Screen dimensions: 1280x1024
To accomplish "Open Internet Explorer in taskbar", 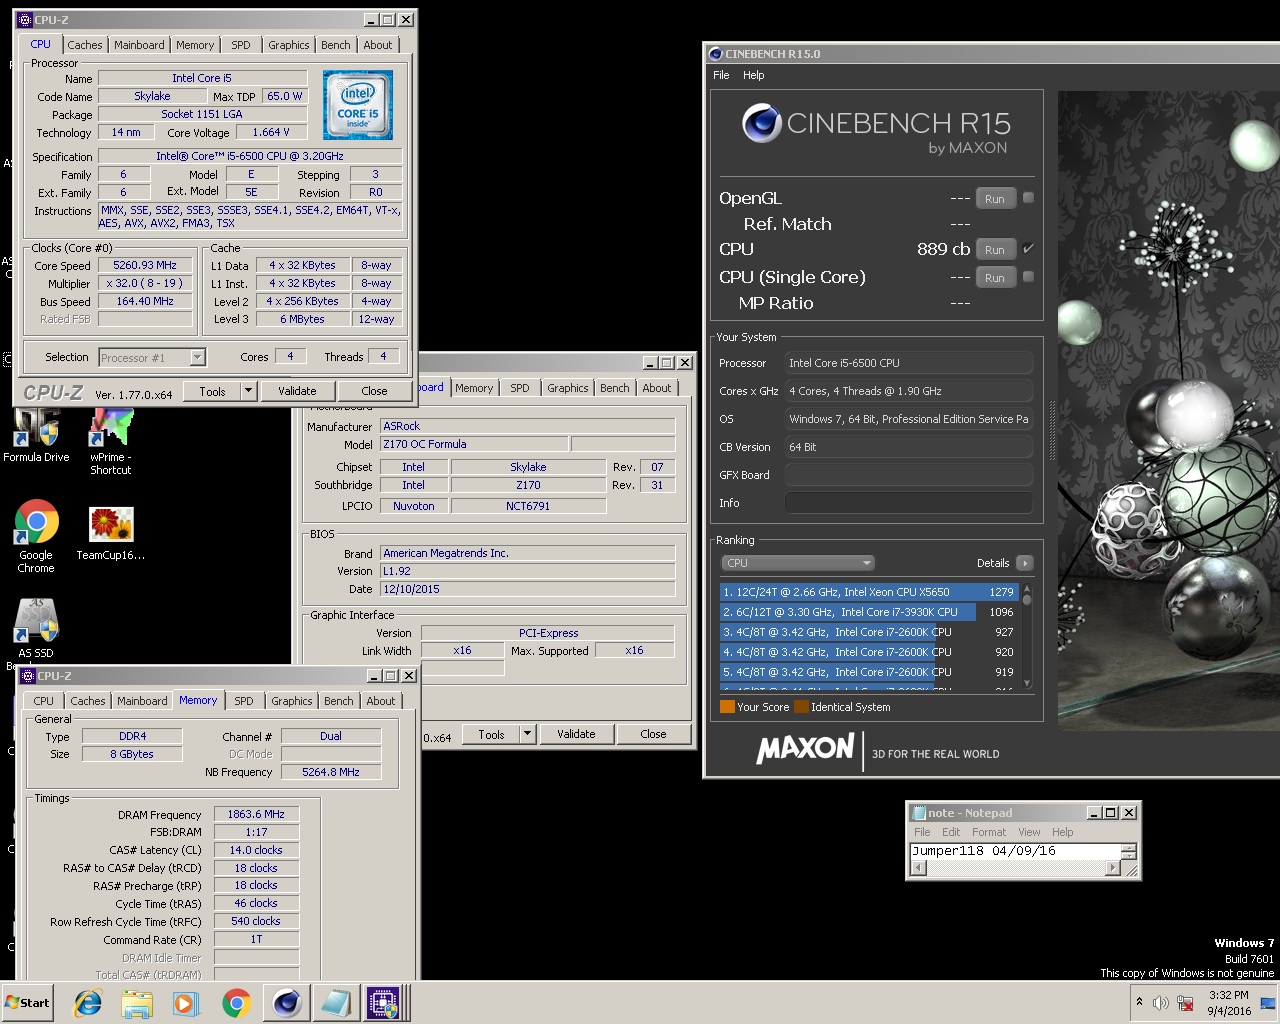I will pos(88,1002).
